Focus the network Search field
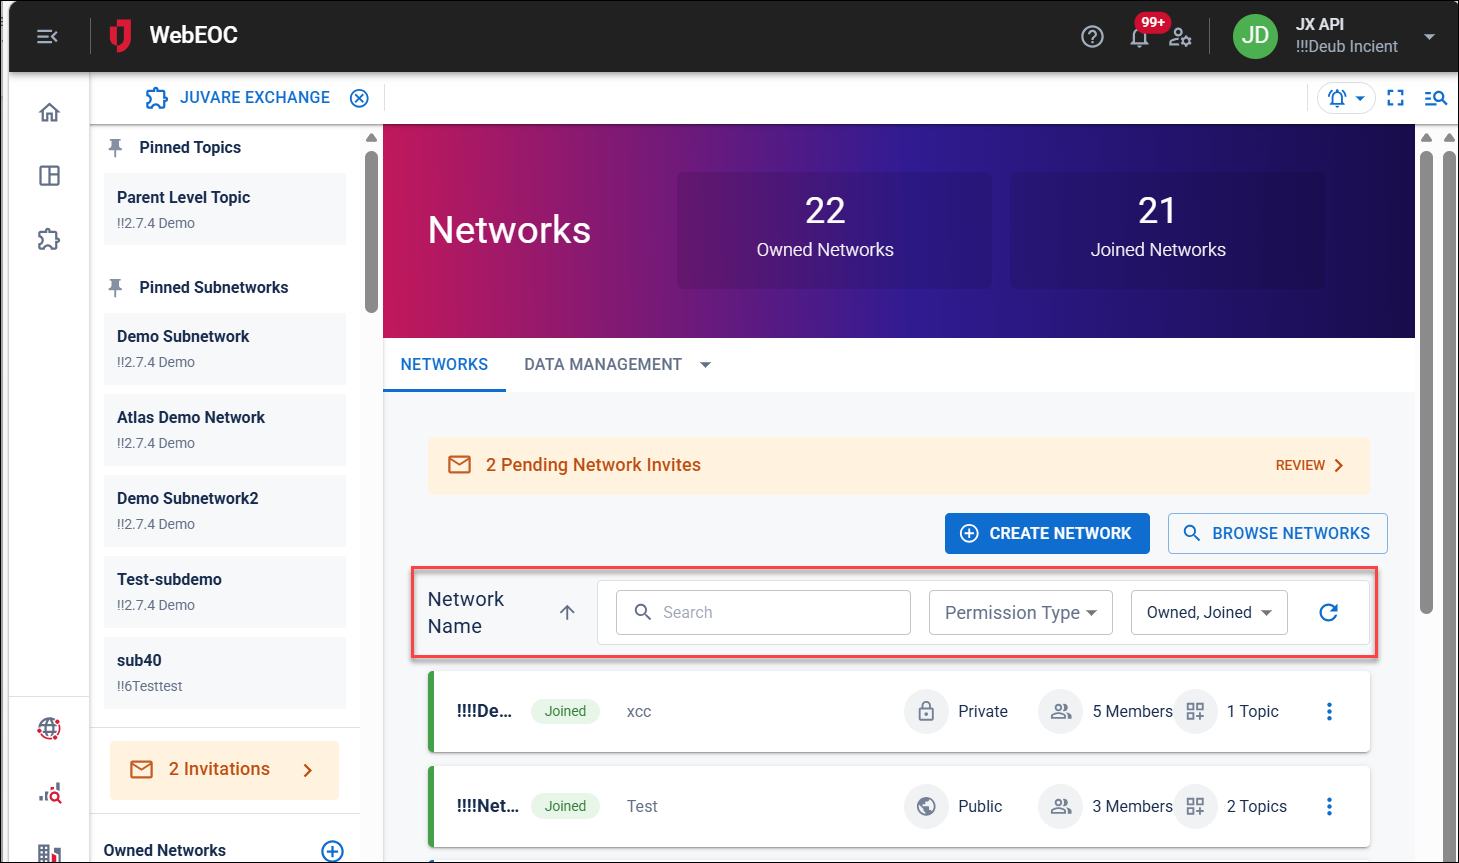Viewport: 1459px width, 863px height. click(763, 613)
